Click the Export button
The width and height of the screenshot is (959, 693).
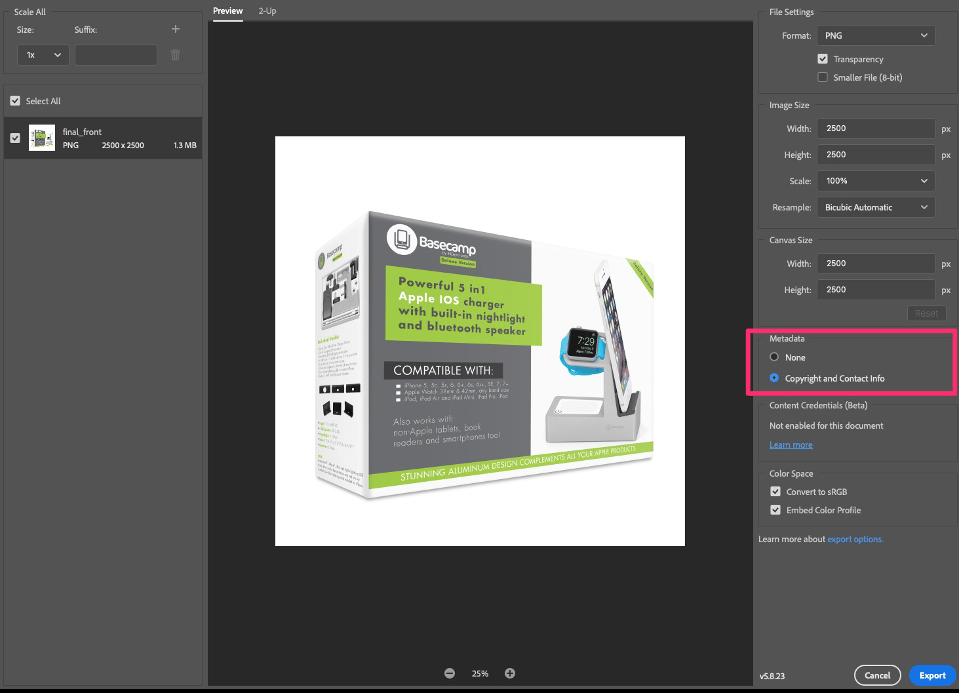933,675
